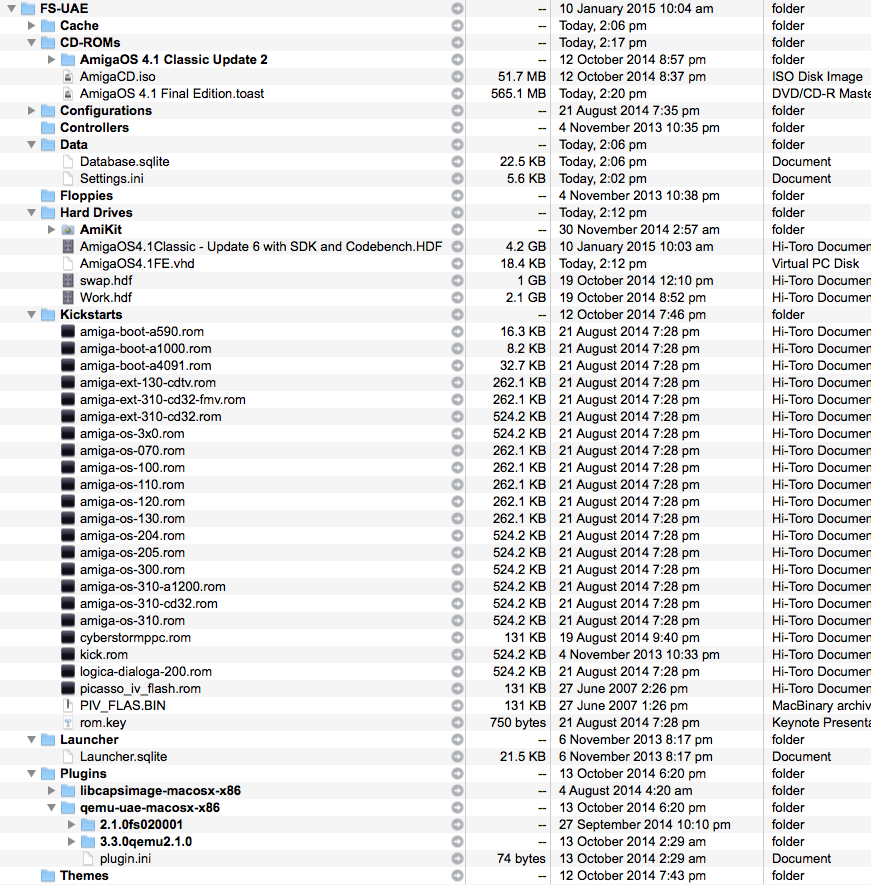Click the 4.2 GB size value
Viewport: 871px width, 885px height.
(526, 247)
